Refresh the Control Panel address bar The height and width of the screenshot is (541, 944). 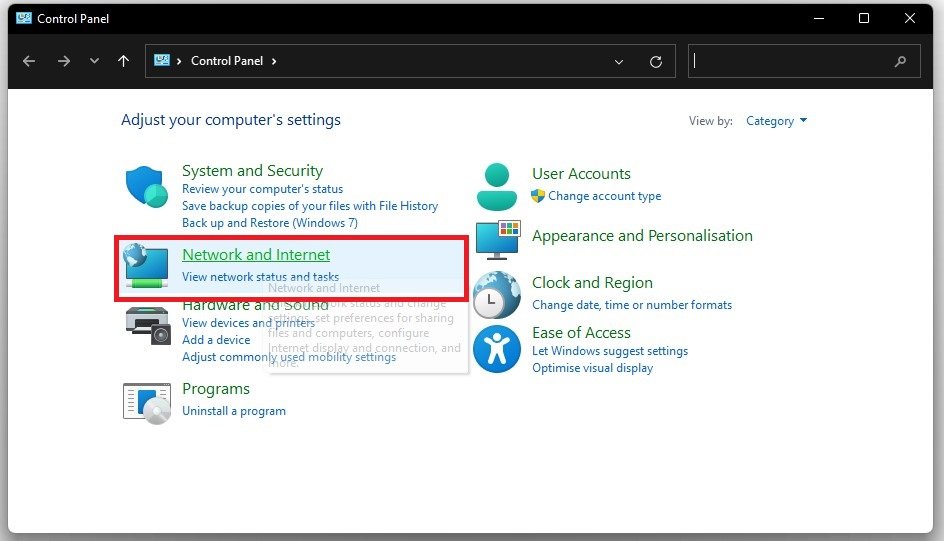pos(656,61)
